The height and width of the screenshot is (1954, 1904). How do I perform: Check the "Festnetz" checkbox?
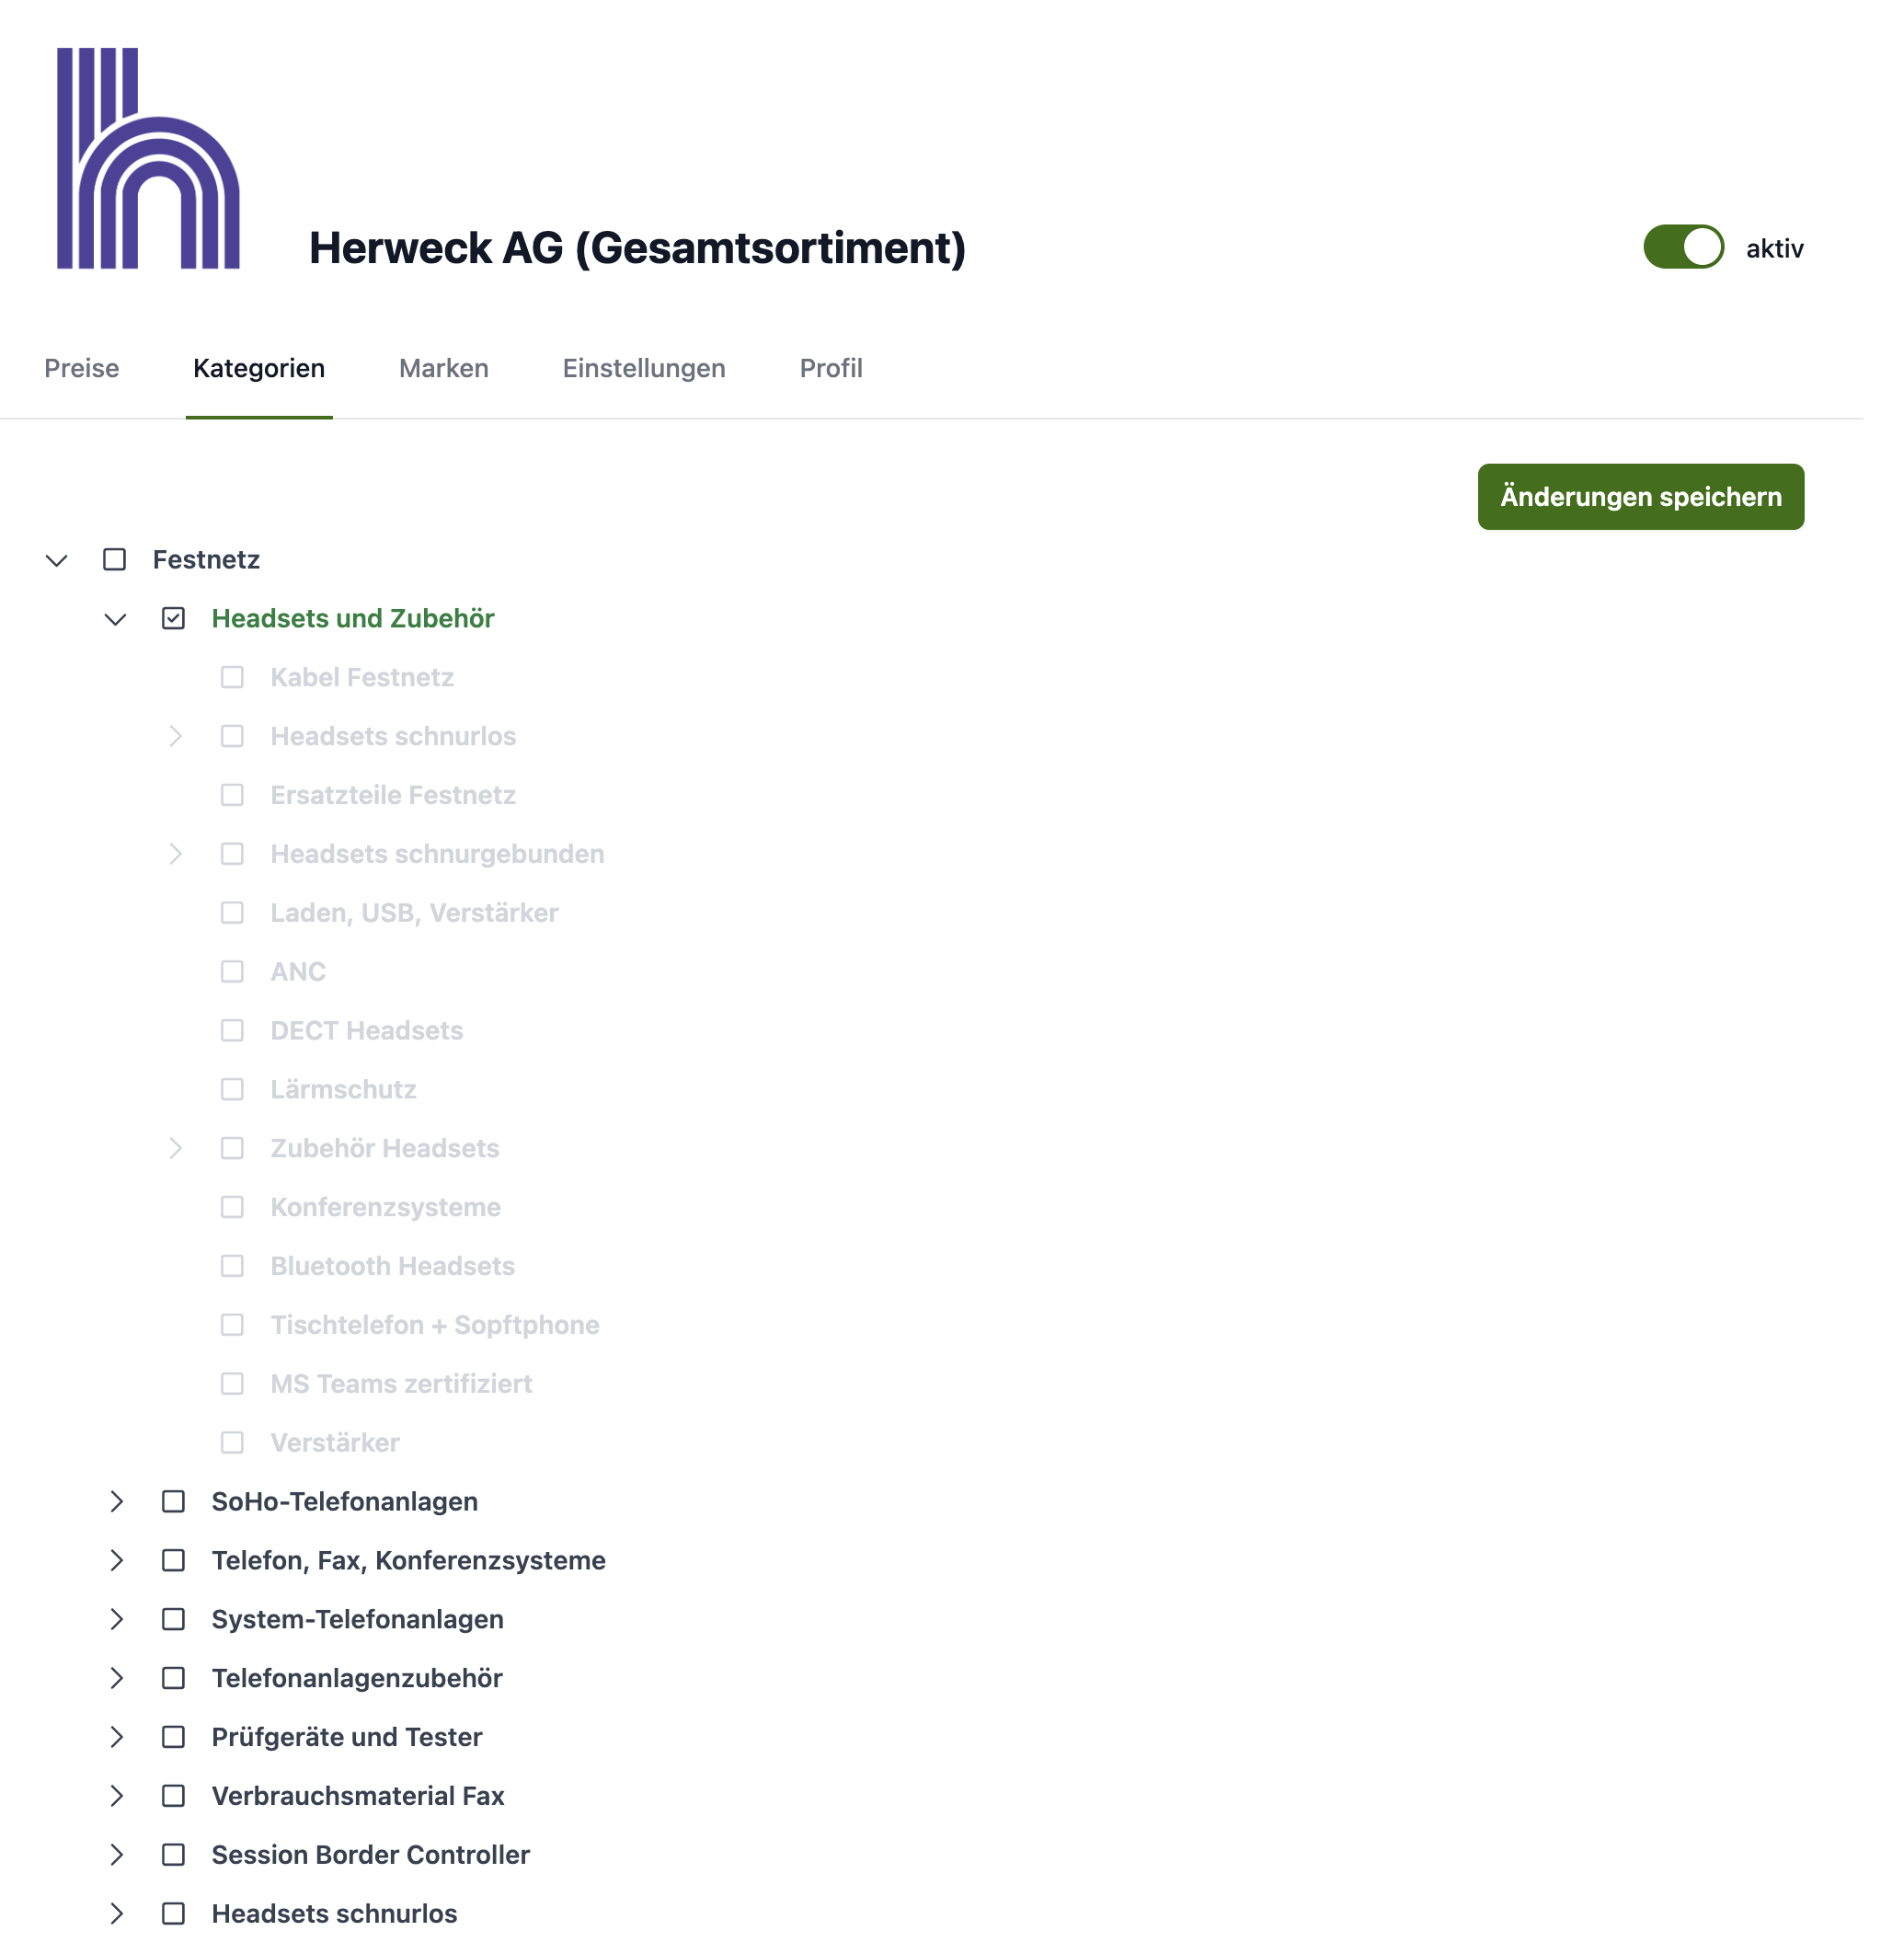[x=113, y=559]
